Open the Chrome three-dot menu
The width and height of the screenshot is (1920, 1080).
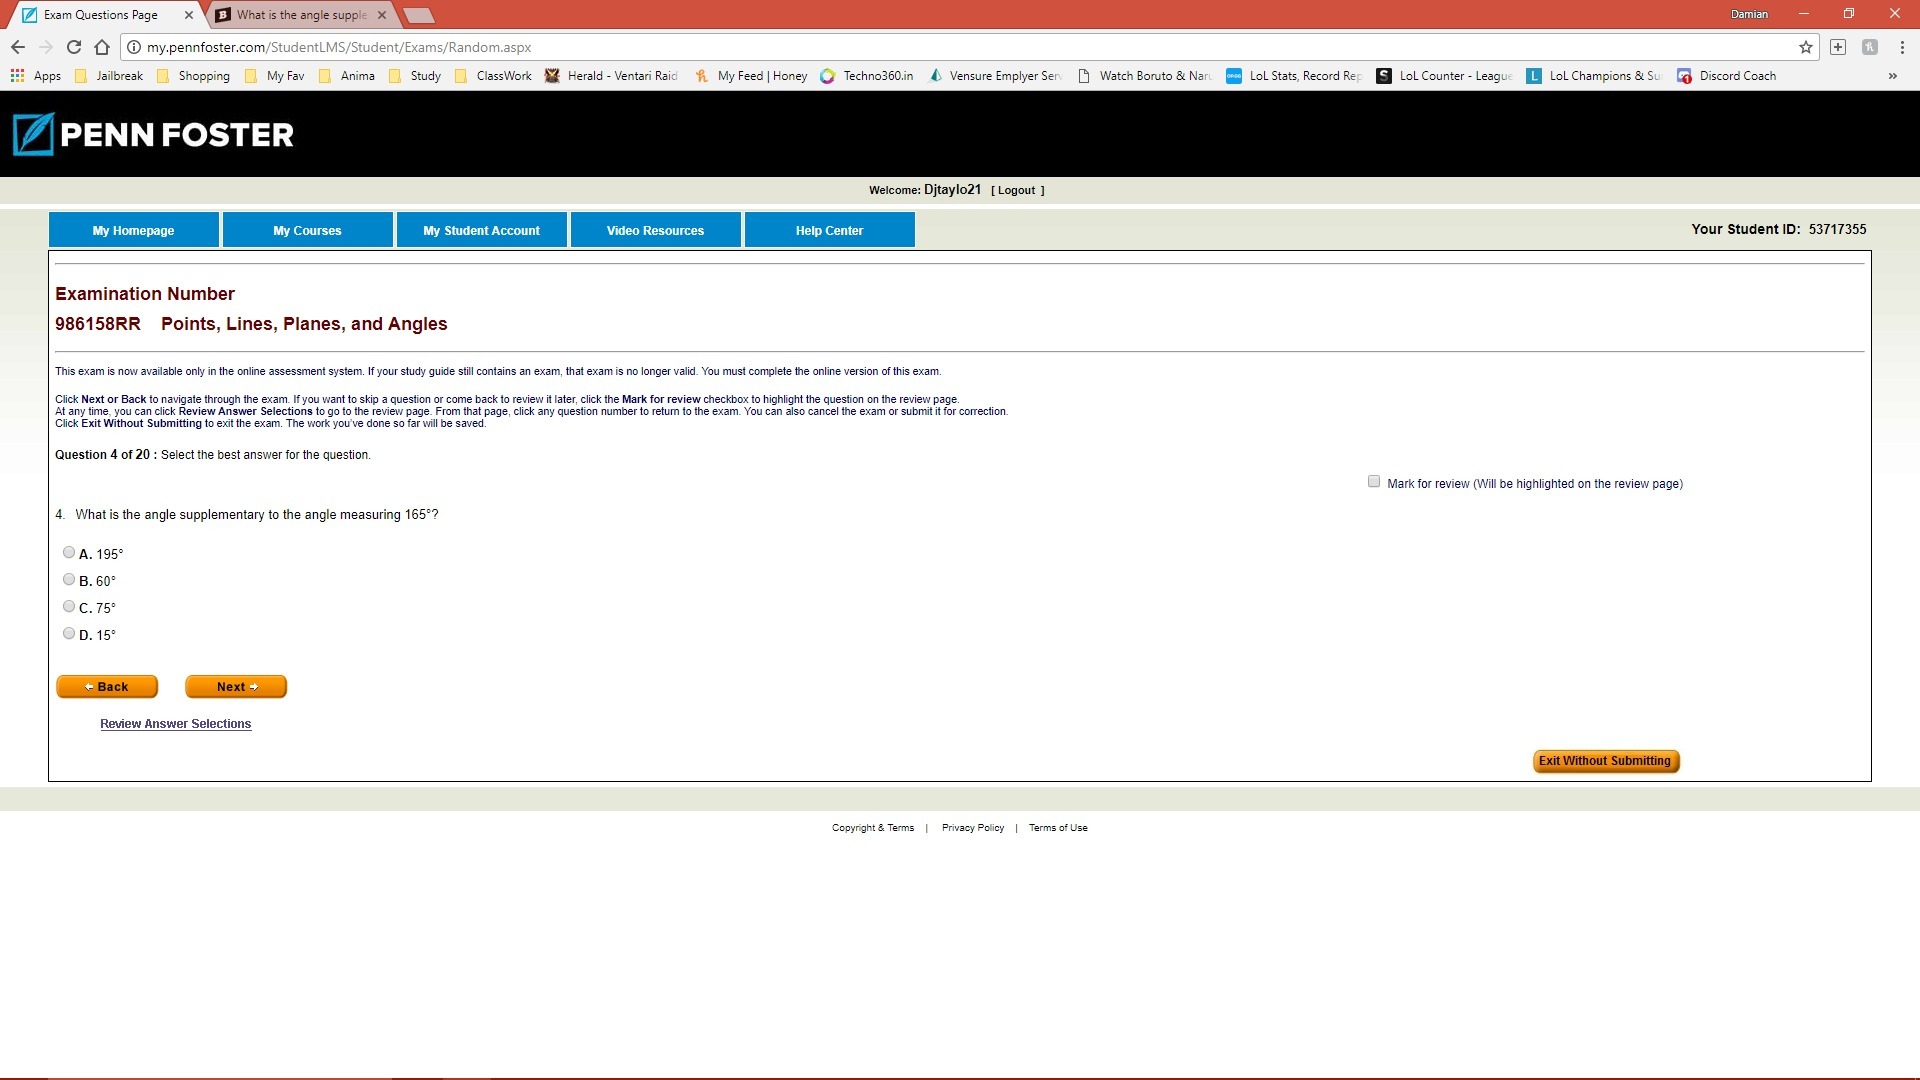coord(1902,47)
